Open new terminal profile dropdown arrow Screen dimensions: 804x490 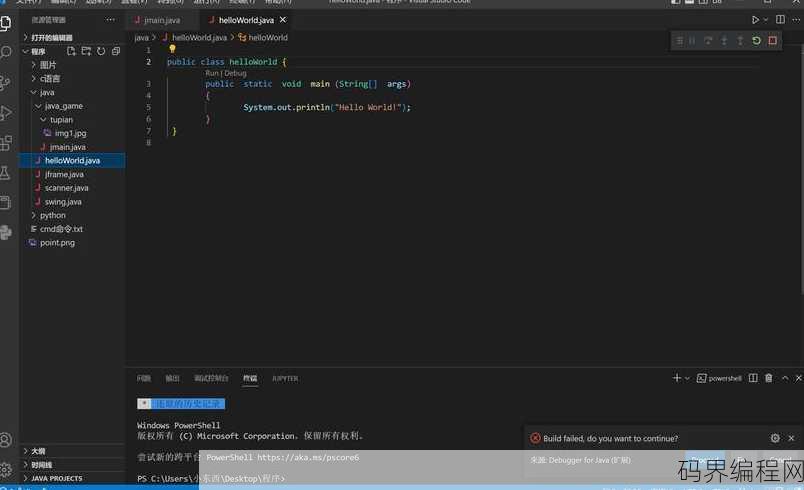[687, 378]
